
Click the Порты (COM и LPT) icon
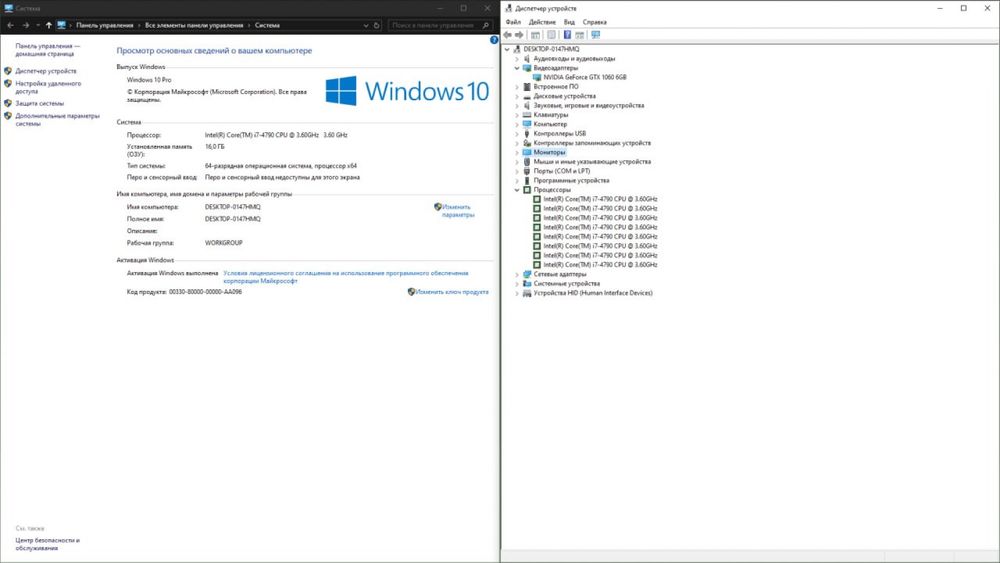pyautogui.click(x=527, y=172)
